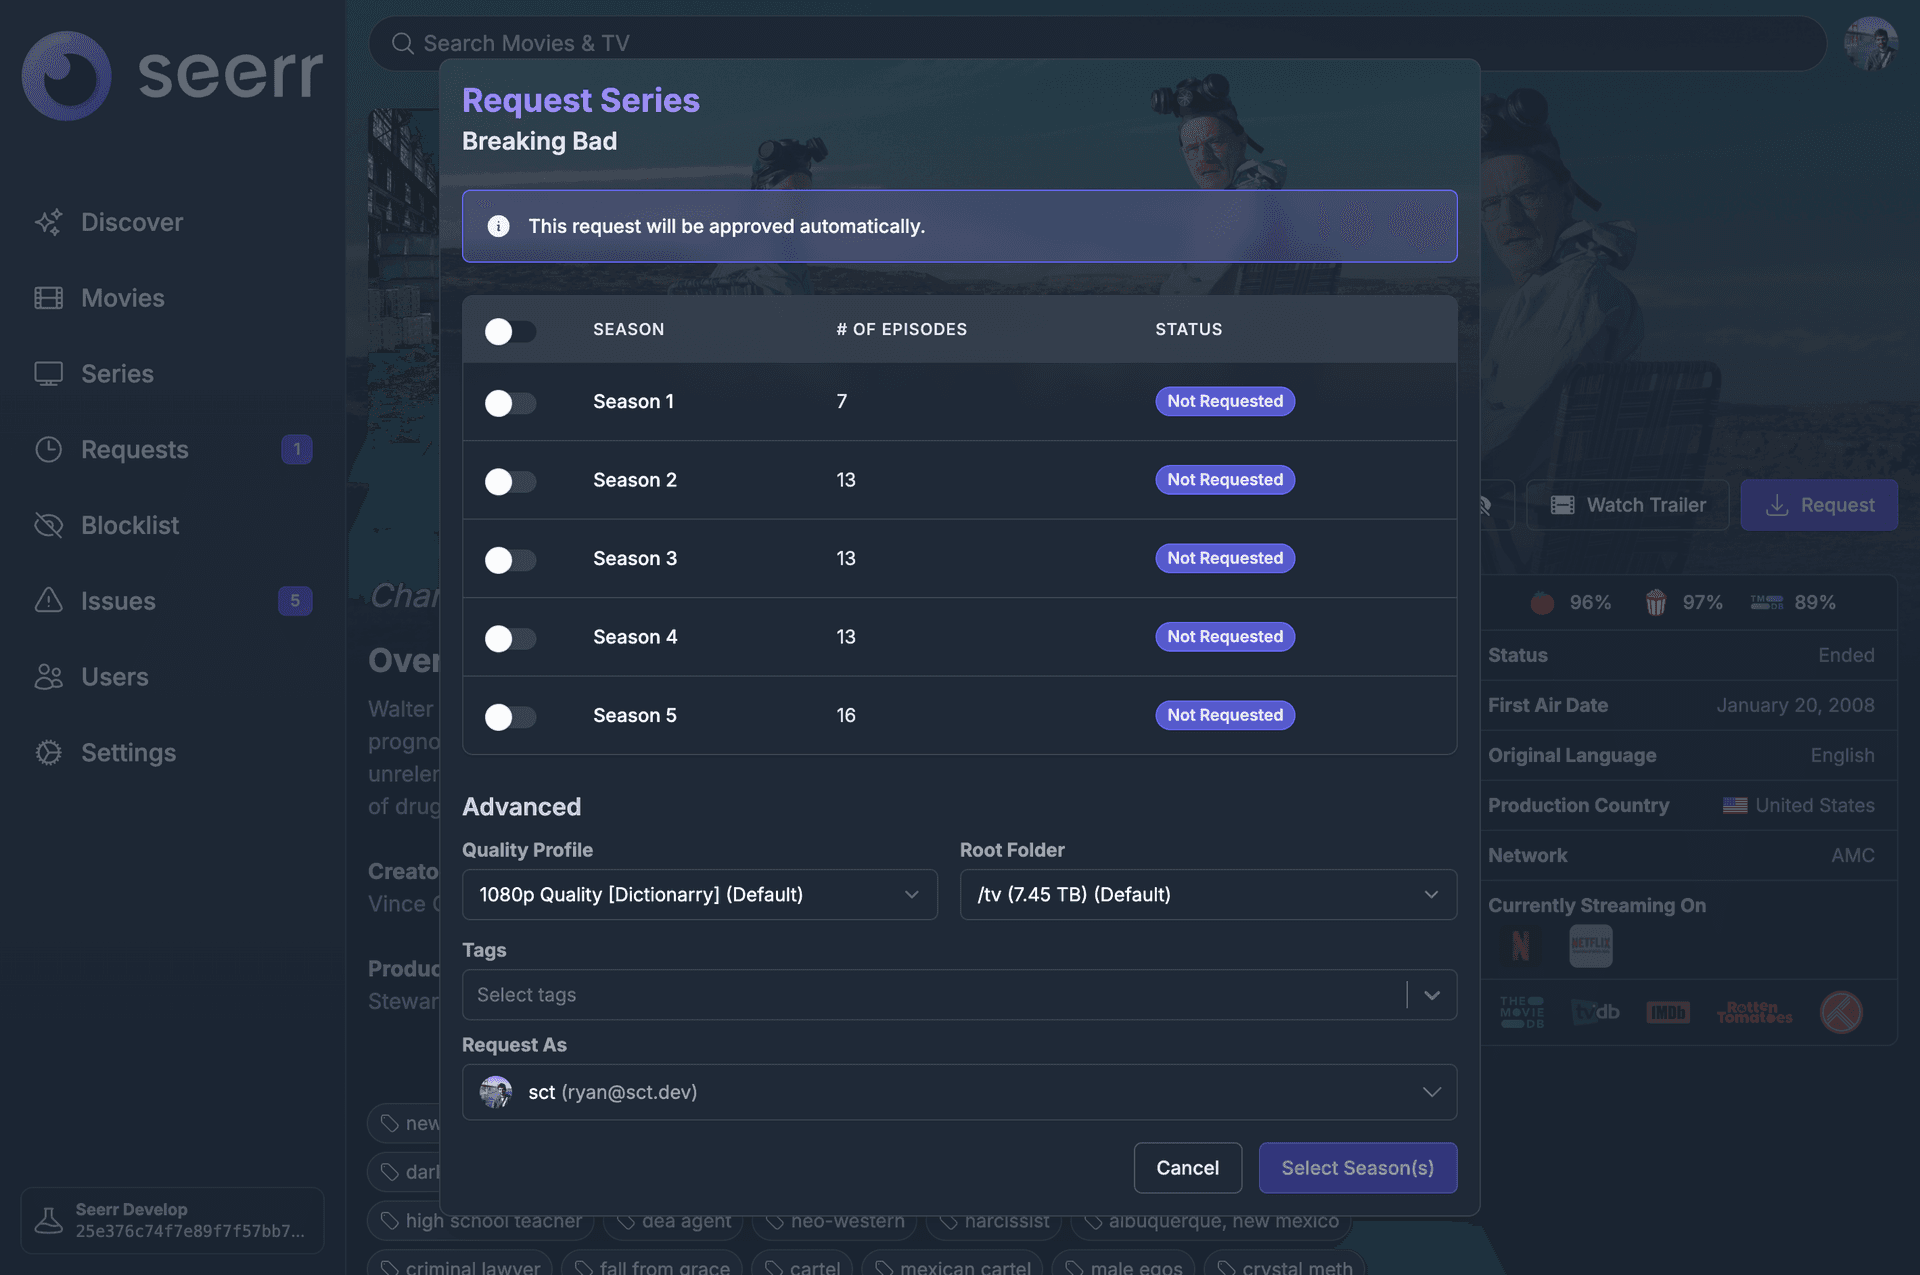Enable the Season 1 toggle
This screenshot has height=1275, width=1920.
510,403
